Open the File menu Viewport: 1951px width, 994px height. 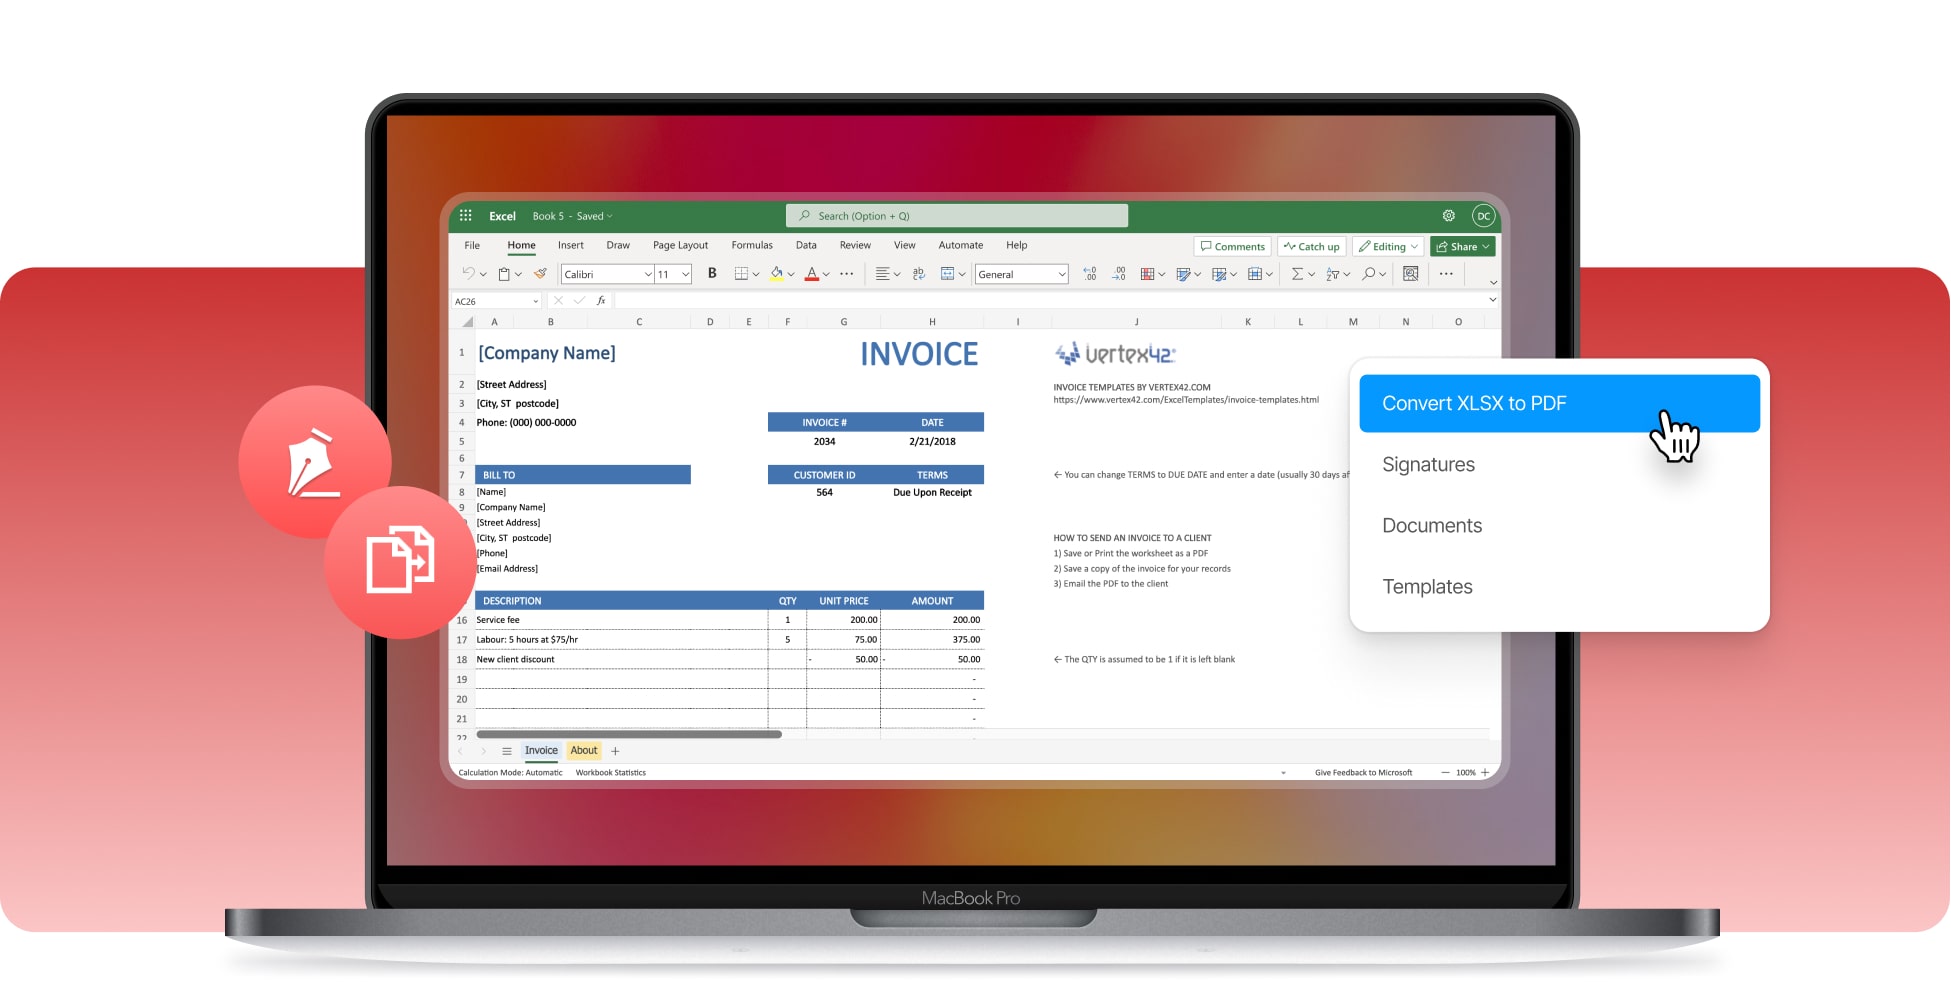click(472, 245)
